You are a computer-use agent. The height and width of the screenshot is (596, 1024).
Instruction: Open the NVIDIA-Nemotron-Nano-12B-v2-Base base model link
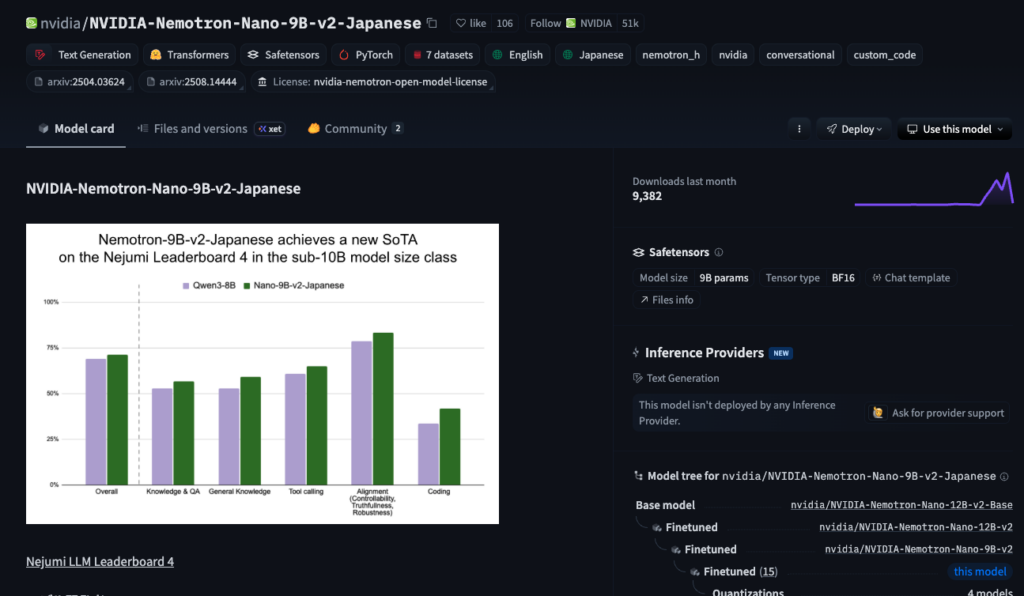901,506
